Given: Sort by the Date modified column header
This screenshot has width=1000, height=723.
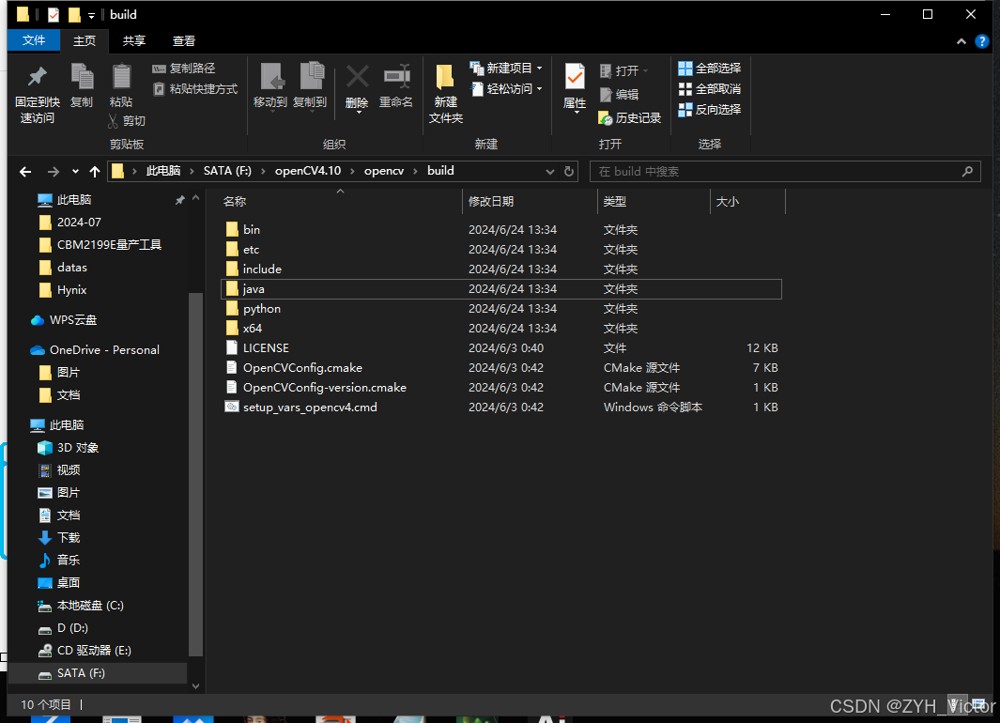Looking at the screenshot, I should coord(529,201).
